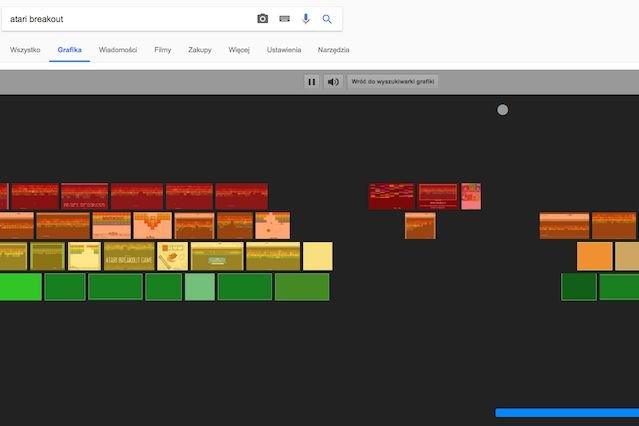The height and width of the screenshot is (426, 639).
Task: Click the light green brick in green row
Action: tap(199, 287)
